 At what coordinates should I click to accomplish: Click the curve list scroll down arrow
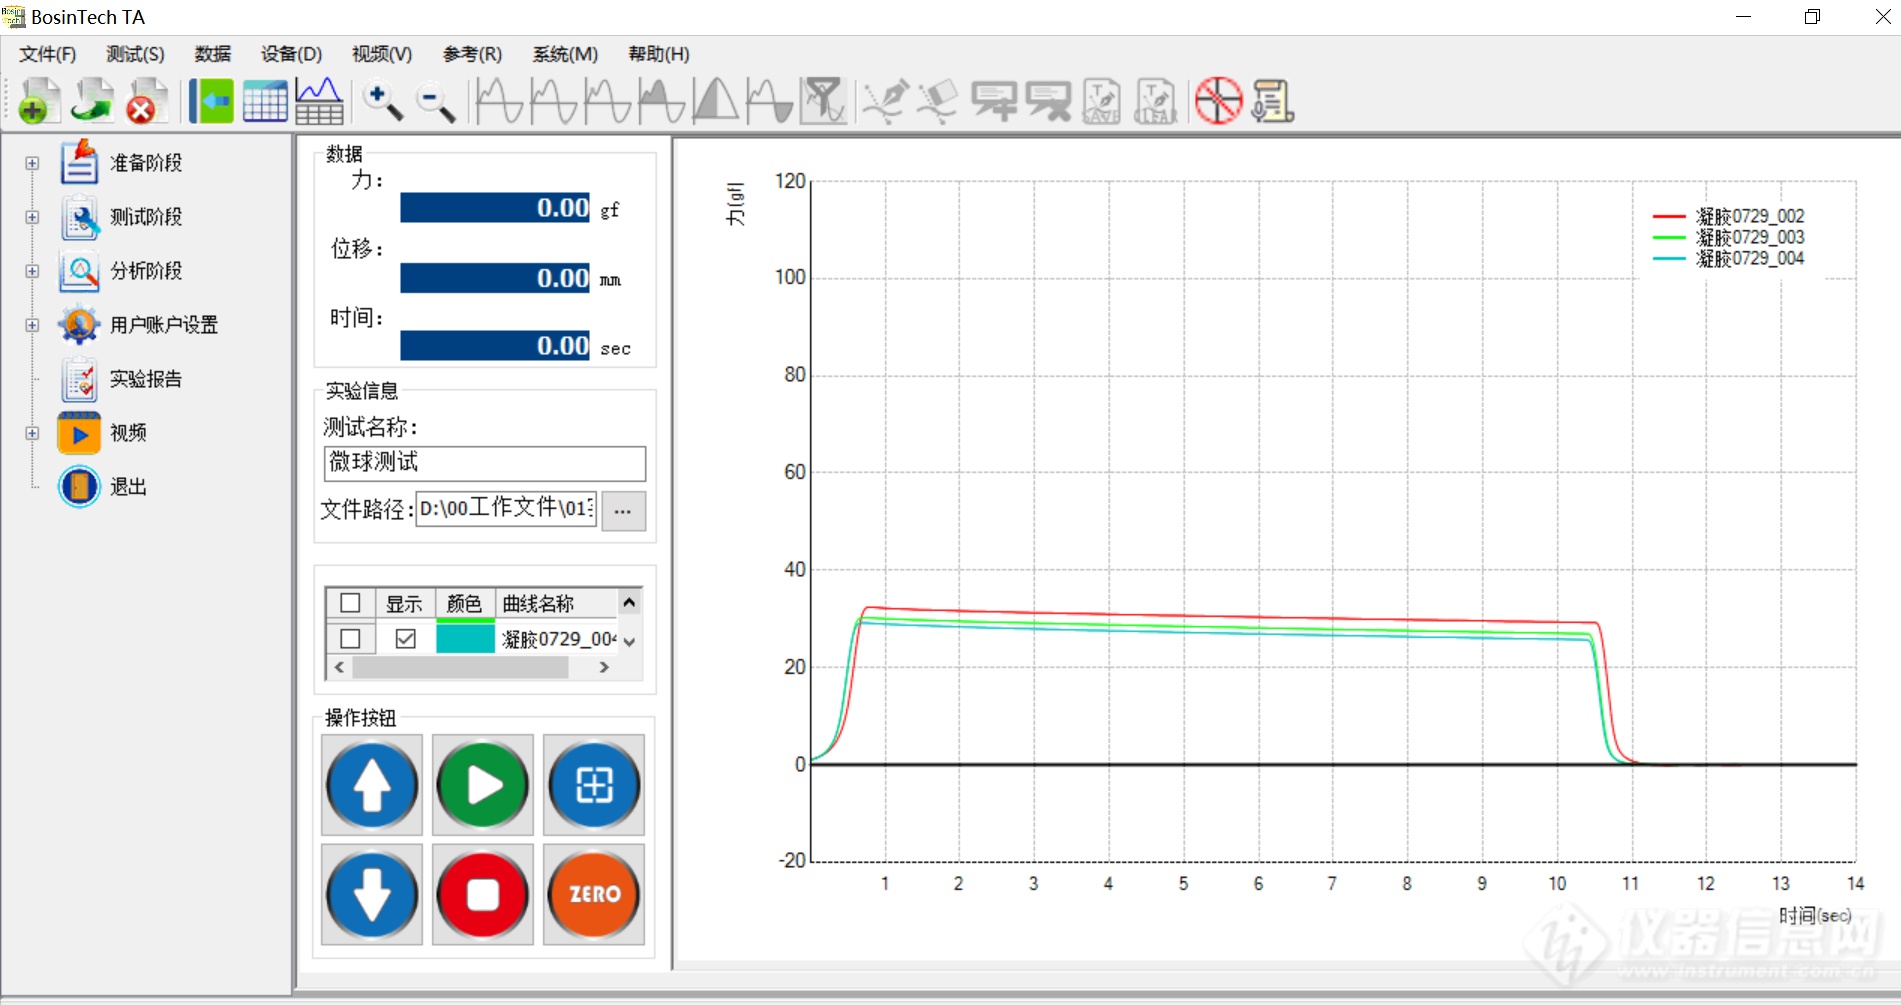pyautogui.click(x=629, y=641)
